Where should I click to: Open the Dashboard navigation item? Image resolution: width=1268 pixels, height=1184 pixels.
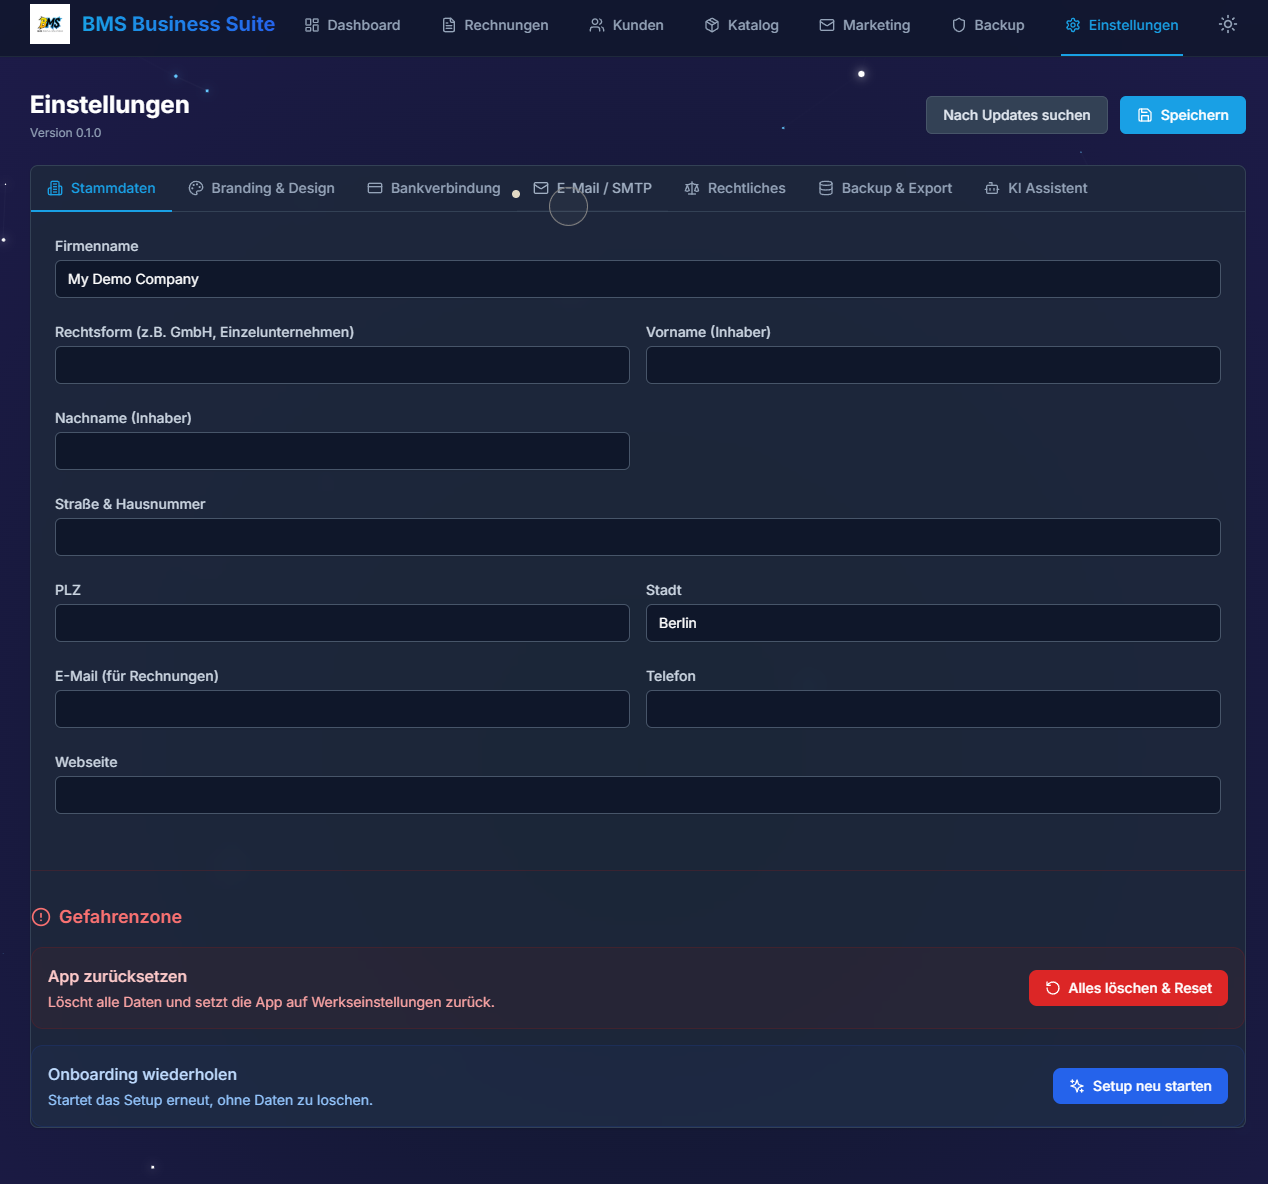[352, 25]
